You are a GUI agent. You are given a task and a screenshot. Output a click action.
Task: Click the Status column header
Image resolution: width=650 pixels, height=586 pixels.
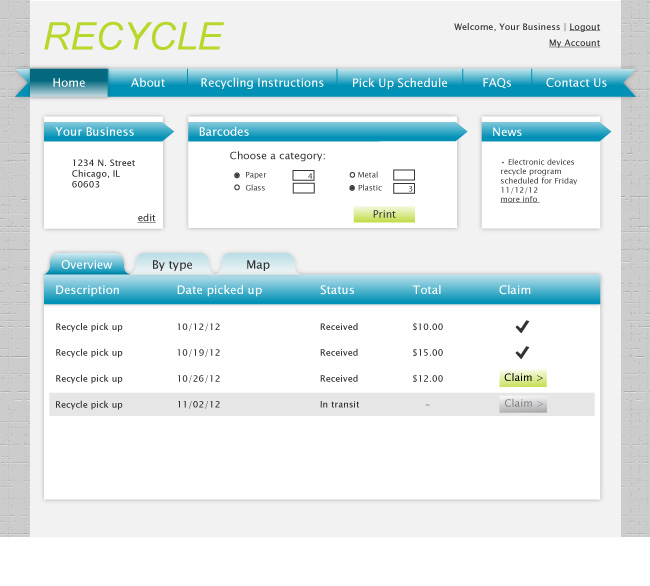pyautogui.click(x=337, y=290)
